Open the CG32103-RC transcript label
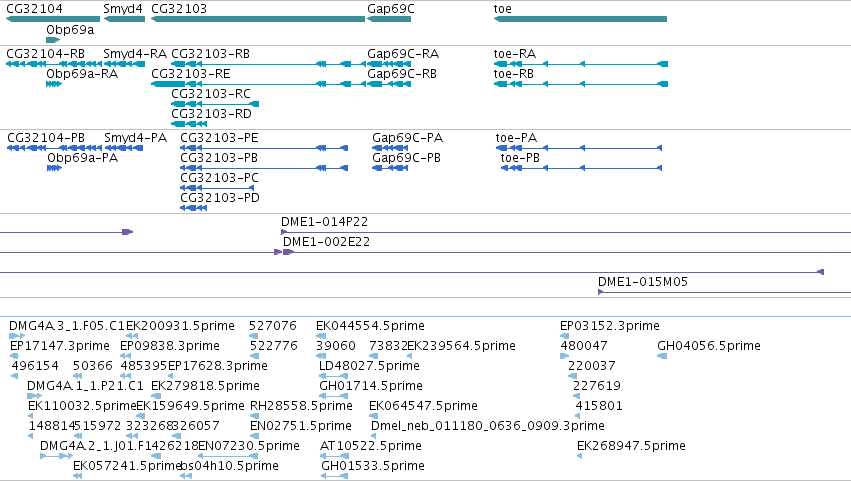The image size is (851, 481). click(x=211, y=94)
